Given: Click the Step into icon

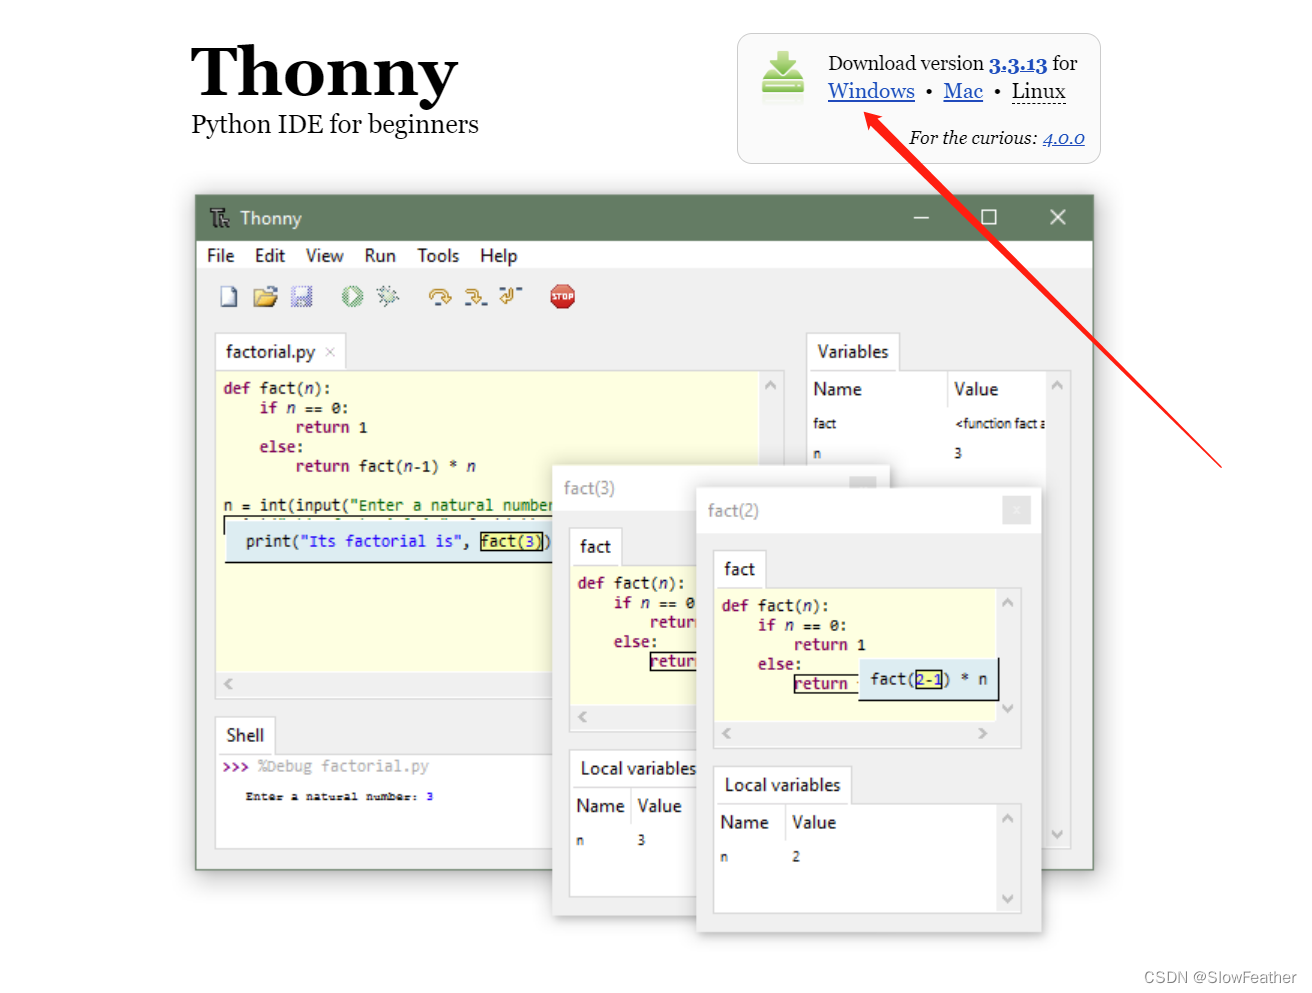Looking at the screenshot, I should [475, 296].
